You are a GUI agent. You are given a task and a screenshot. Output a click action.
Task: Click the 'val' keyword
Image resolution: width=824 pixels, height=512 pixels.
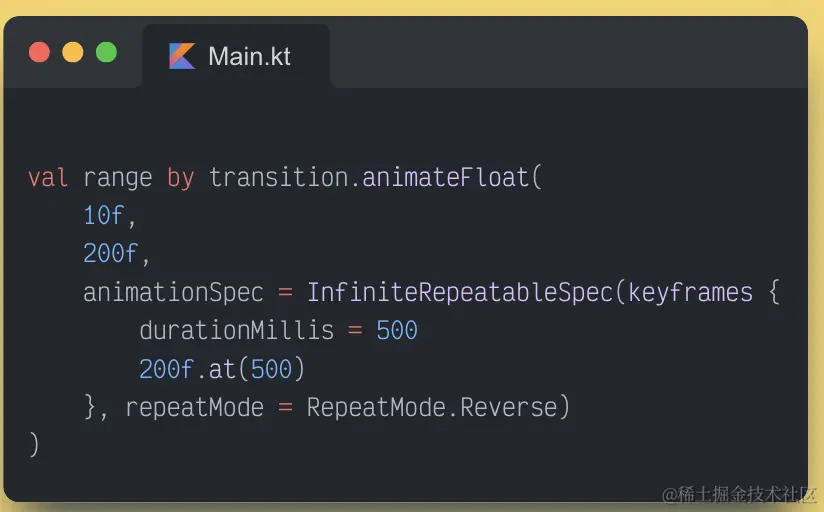[x=48, y=178]
